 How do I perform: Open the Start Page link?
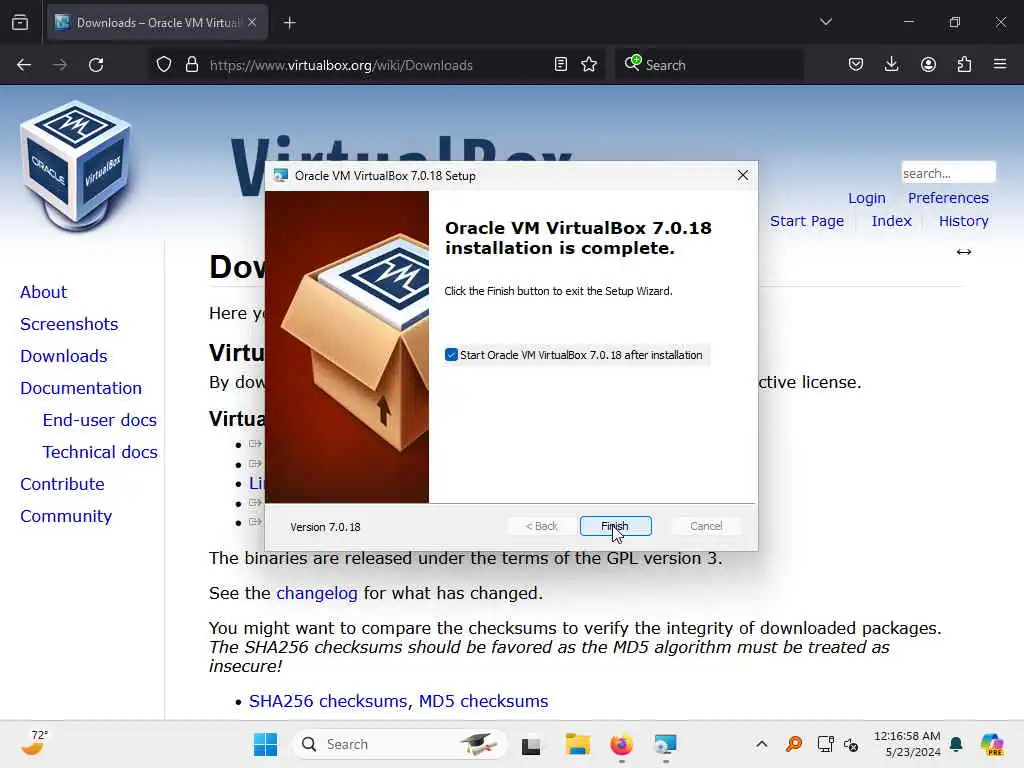[807, 221]
